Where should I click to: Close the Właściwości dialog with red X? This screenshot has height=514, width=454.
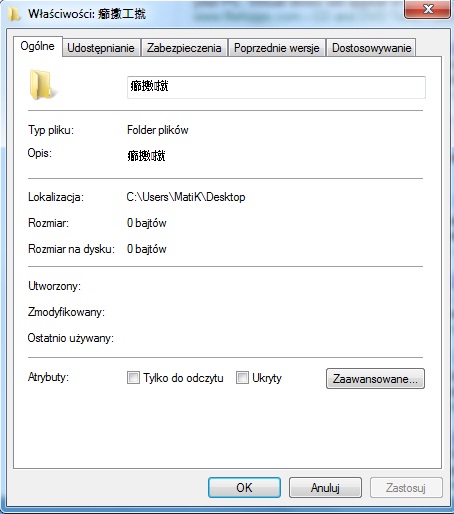[x=428, y=9]
